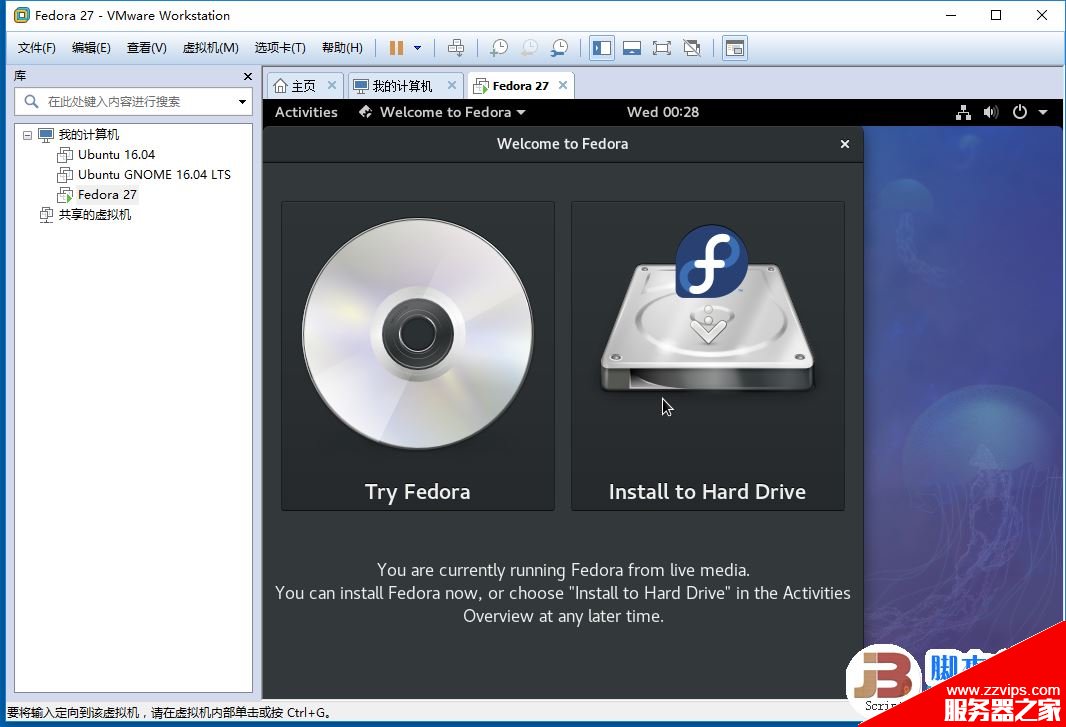Toggle the thumbnail bar view icon
The height and width of the screenshot is (727, 1066).
pyautogui.click(x=632, y=48)
